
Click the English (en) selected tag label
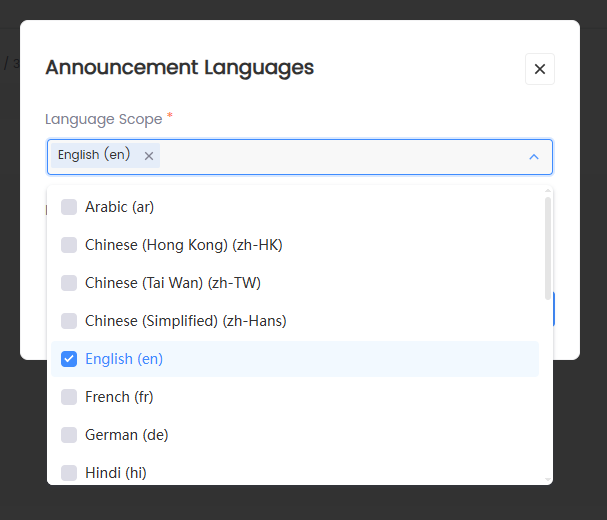point(94,155)
